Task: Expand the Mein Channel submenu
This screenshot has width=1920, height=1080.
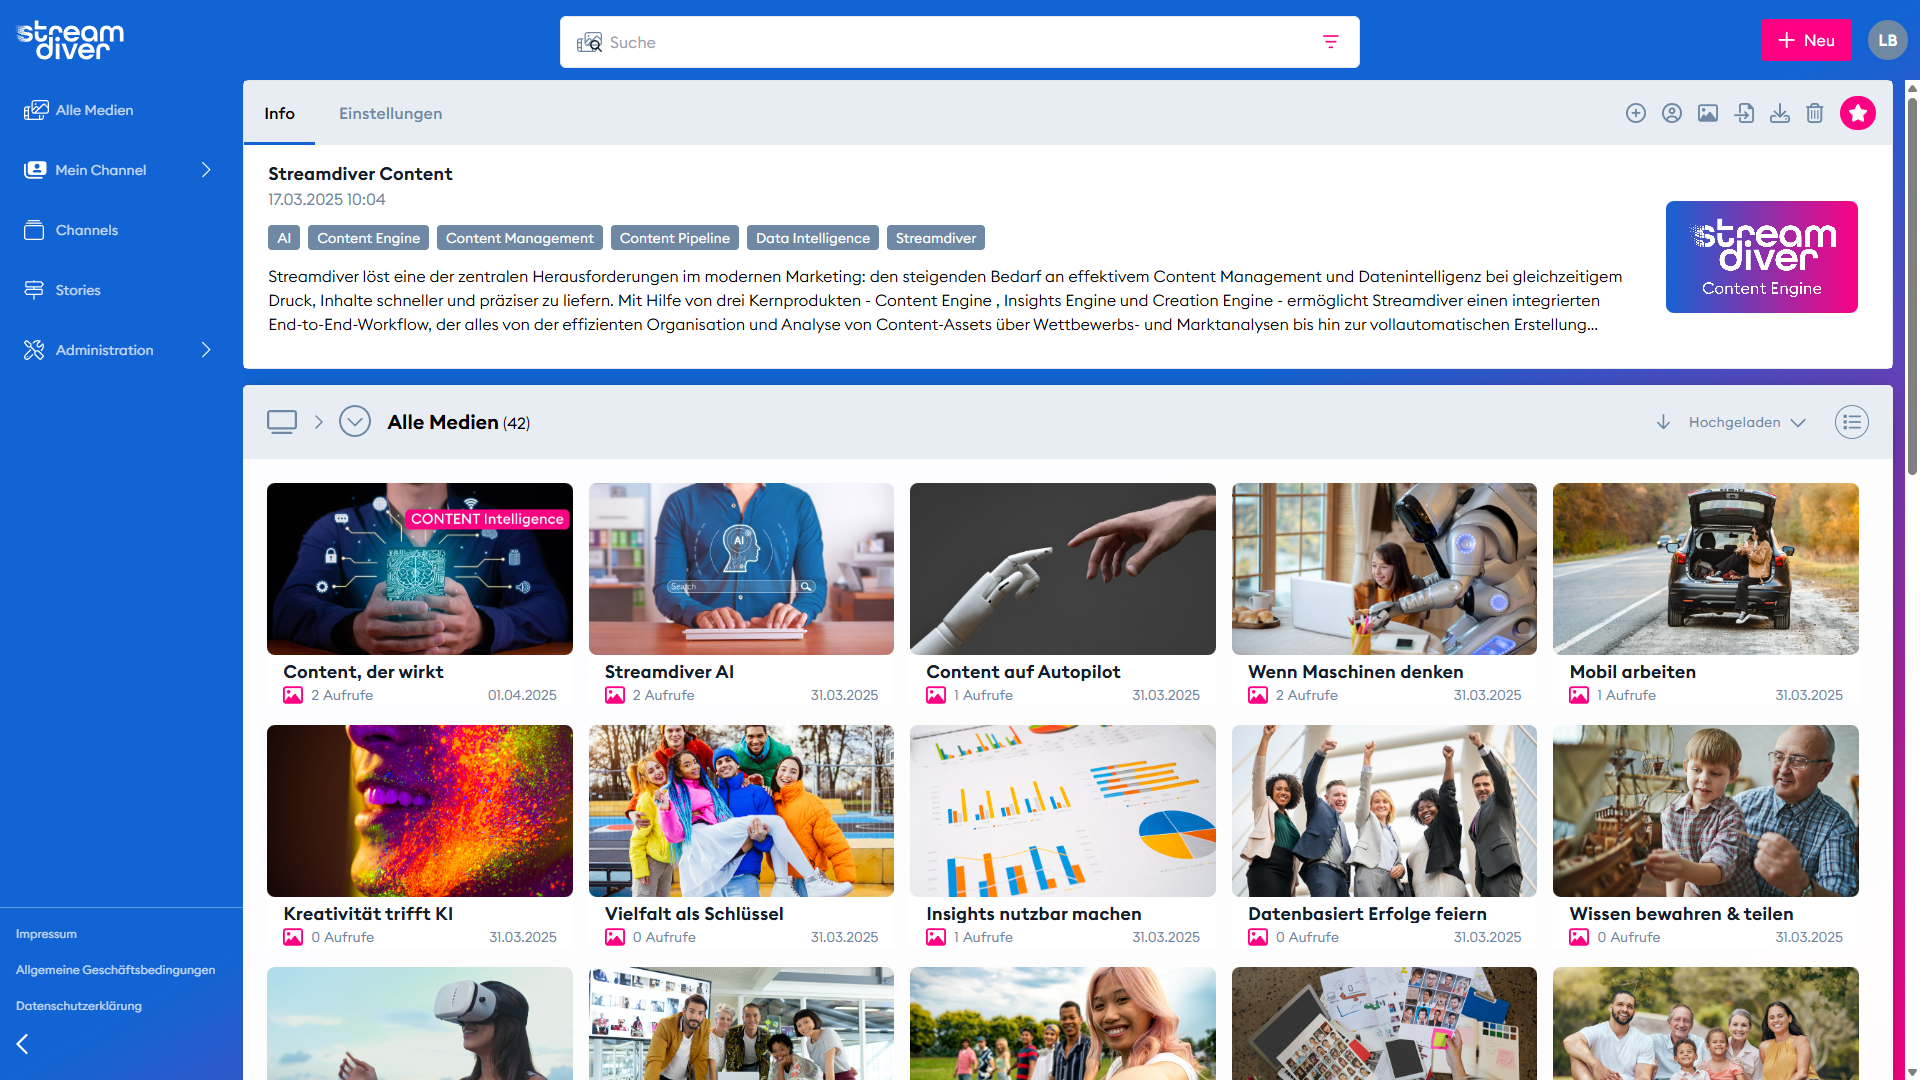Action: (x=206, y=170)
